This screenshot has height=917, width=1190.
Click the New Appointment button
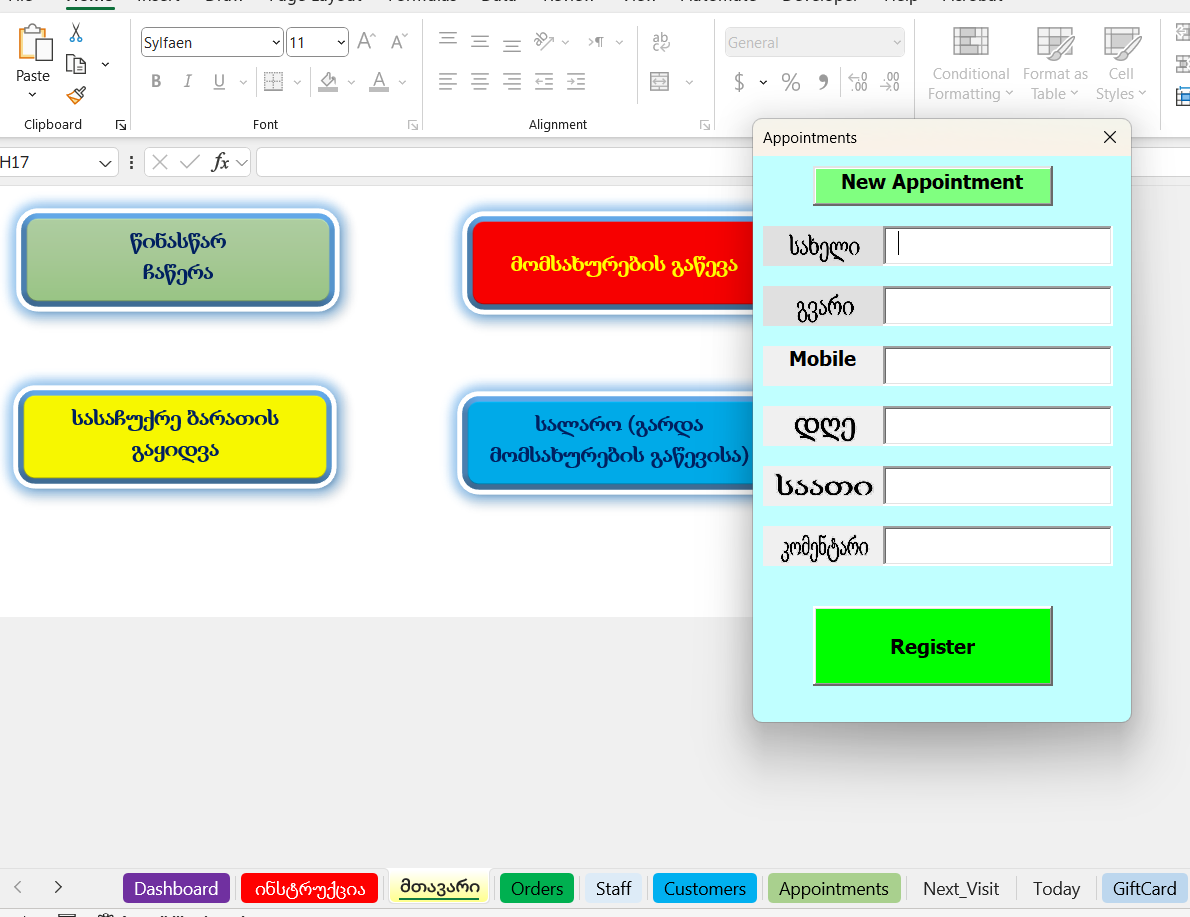[932, 185]
